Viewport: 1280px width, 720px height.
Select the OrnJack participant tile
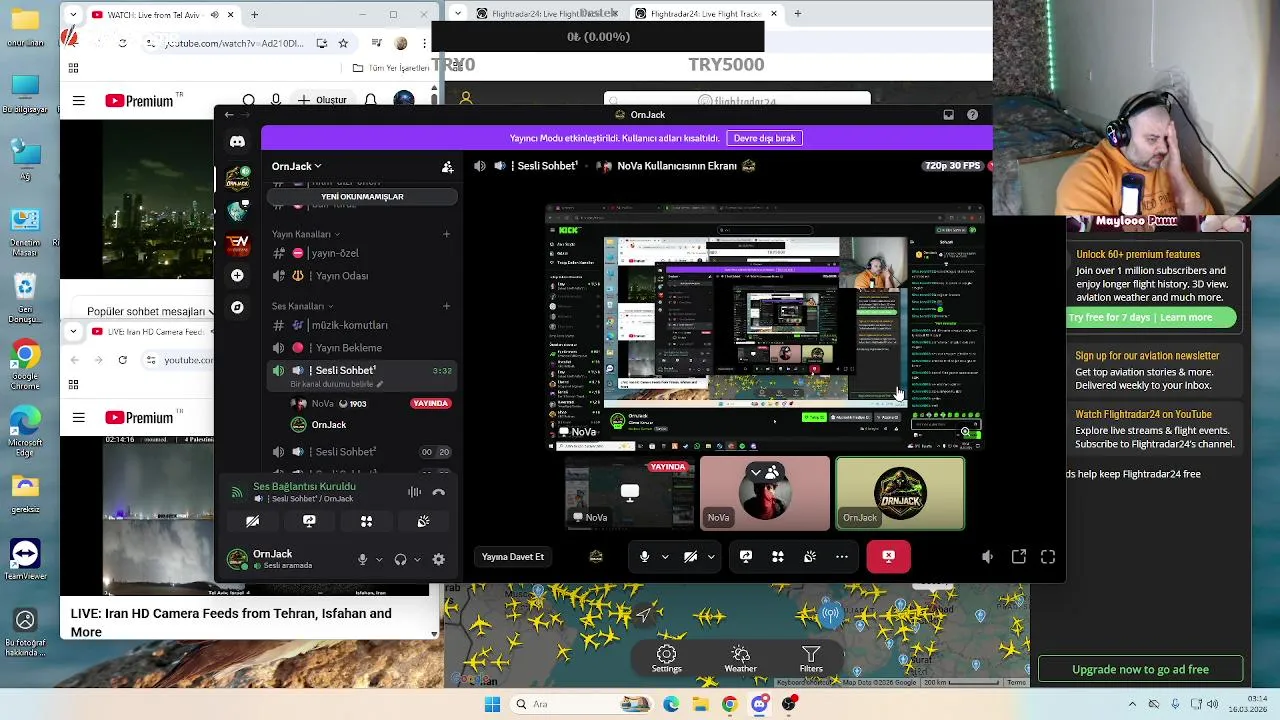coord(900,493)
